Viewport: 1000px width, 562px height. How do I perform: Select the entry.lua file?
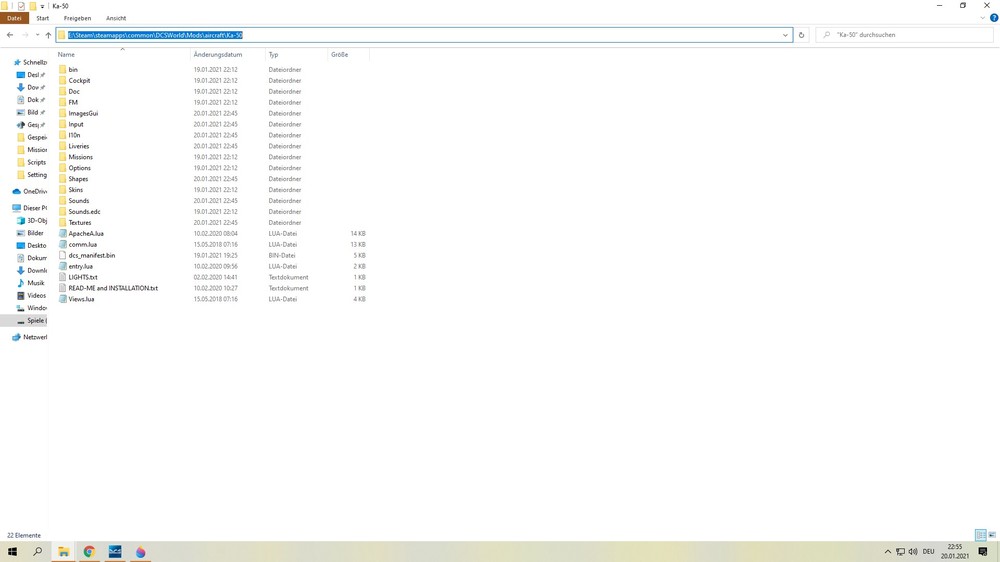81,266
